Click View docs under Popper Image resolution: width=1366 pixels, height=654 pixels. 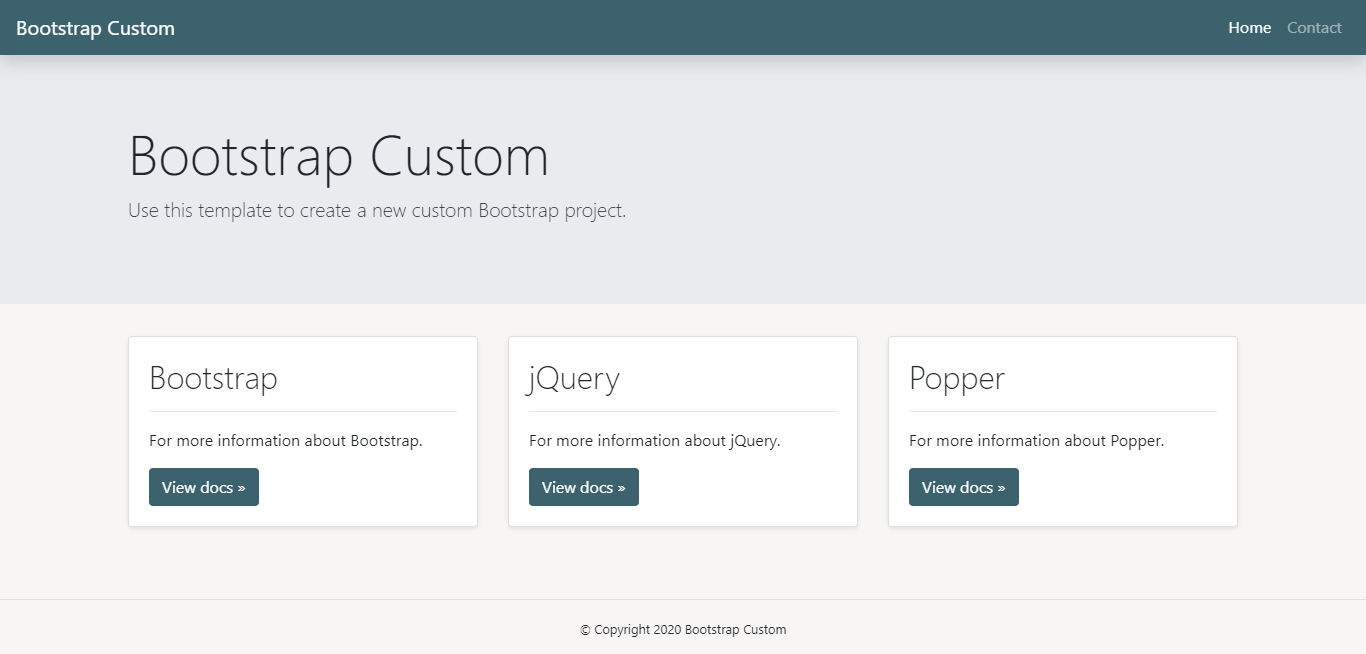click(963, 487)
